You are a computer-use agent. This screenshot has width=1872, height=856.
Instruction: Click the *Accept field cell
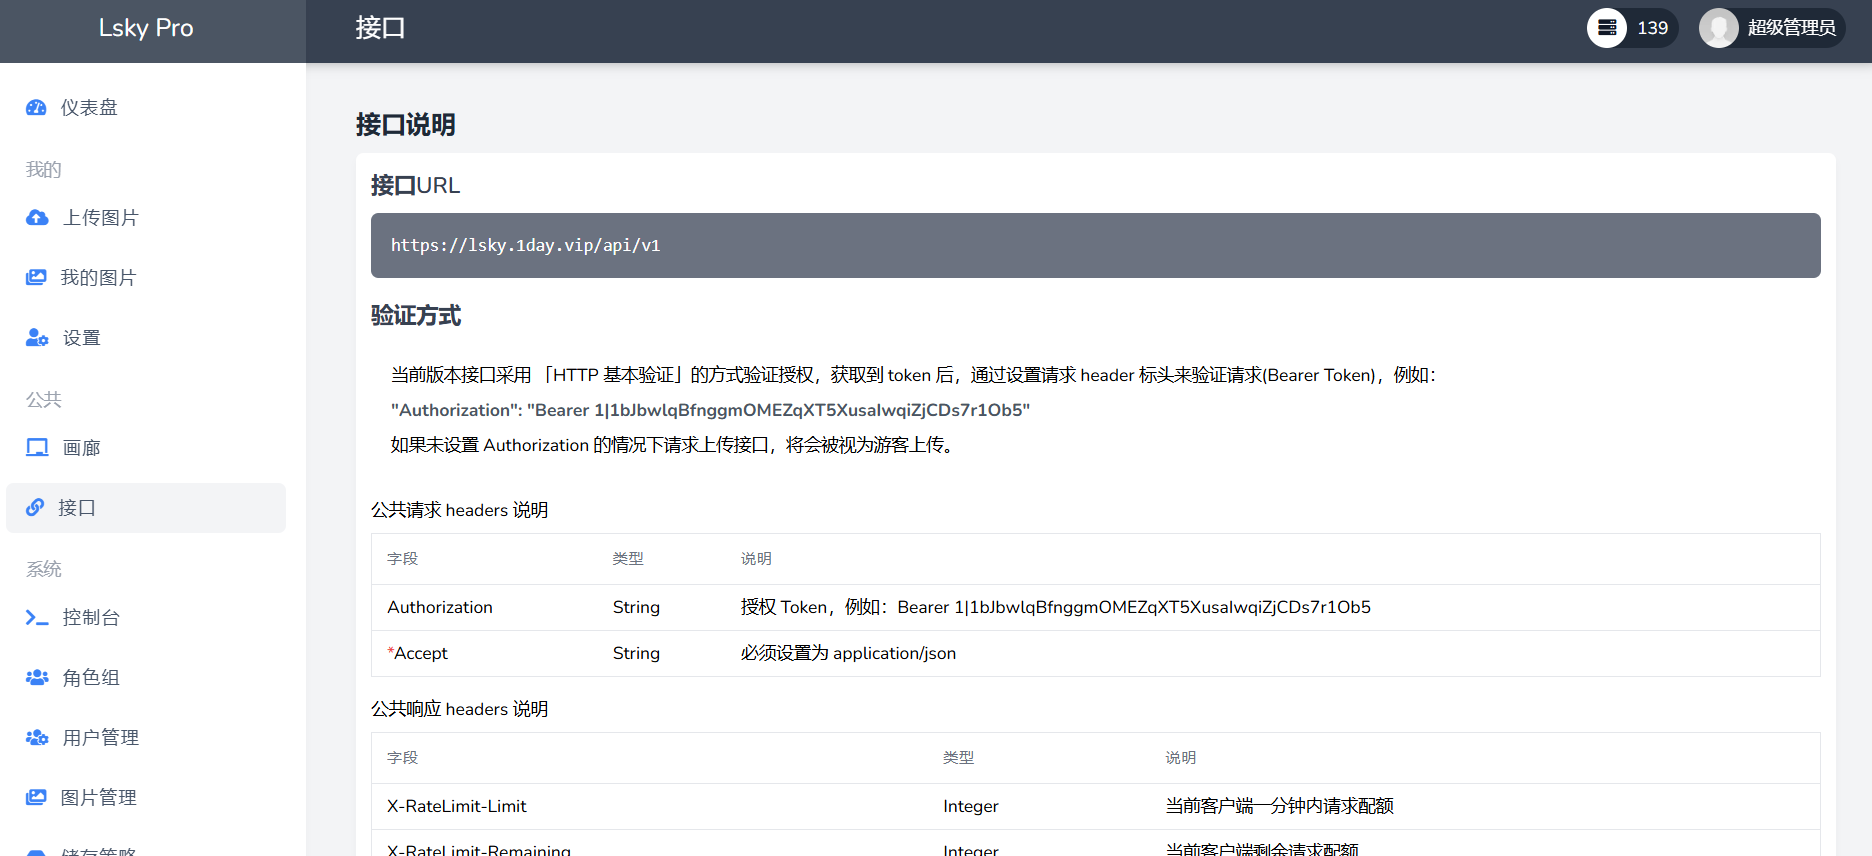point(418,654)
